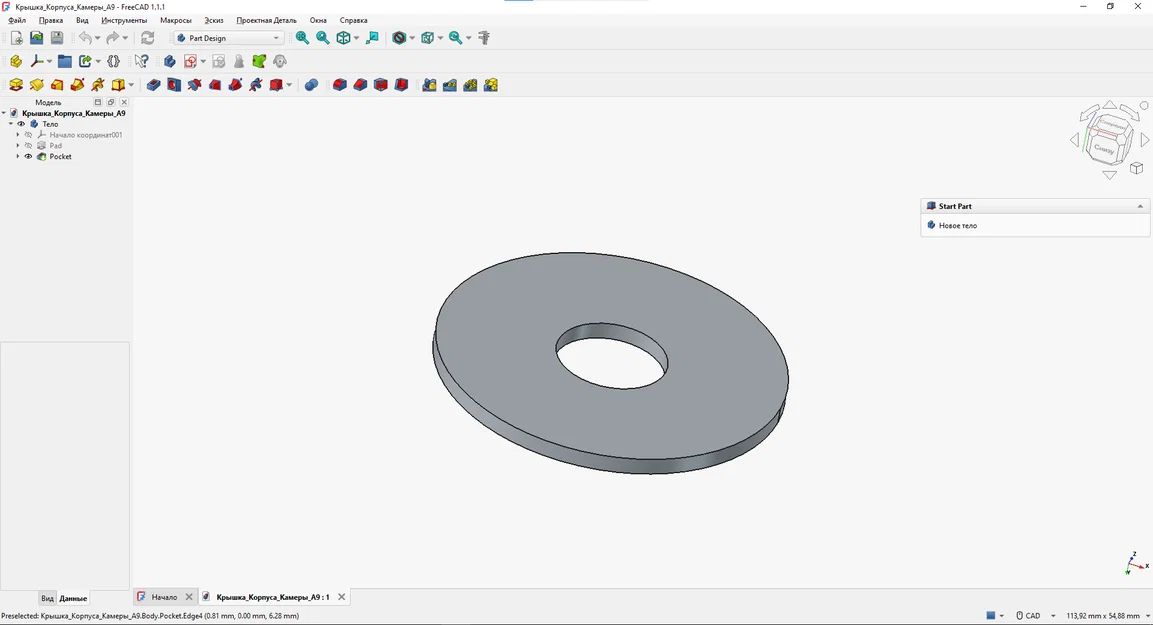The width and height of the screenshot is (1153, 625).
Task: Click the Polar pattern icon
Action: pos(471,85)
